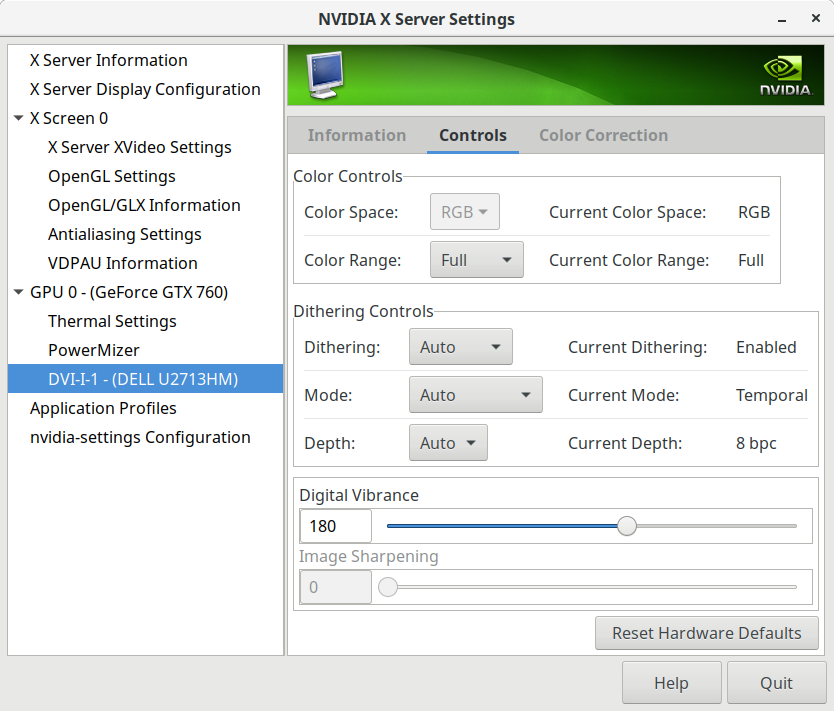
Task: Open the Color Space dropdown
Action: 464,212
